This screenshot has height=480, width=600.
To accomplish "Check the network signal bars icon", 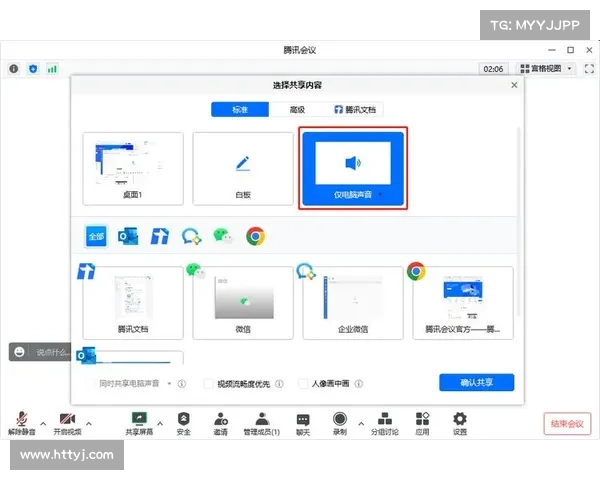I will [x=52, y=69].
